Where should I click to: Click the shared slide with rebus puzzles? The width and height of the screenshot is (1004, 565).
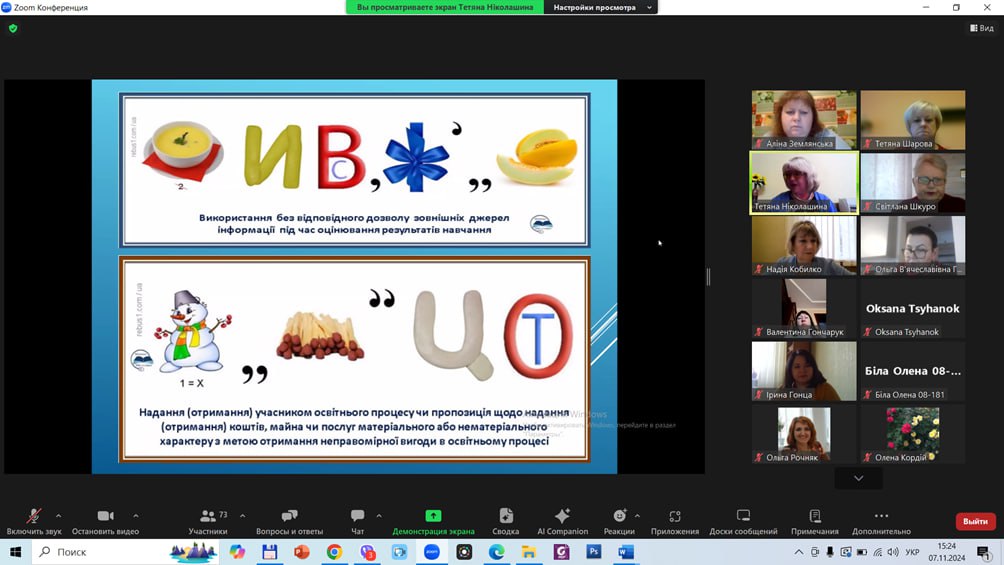coord(354,277)
